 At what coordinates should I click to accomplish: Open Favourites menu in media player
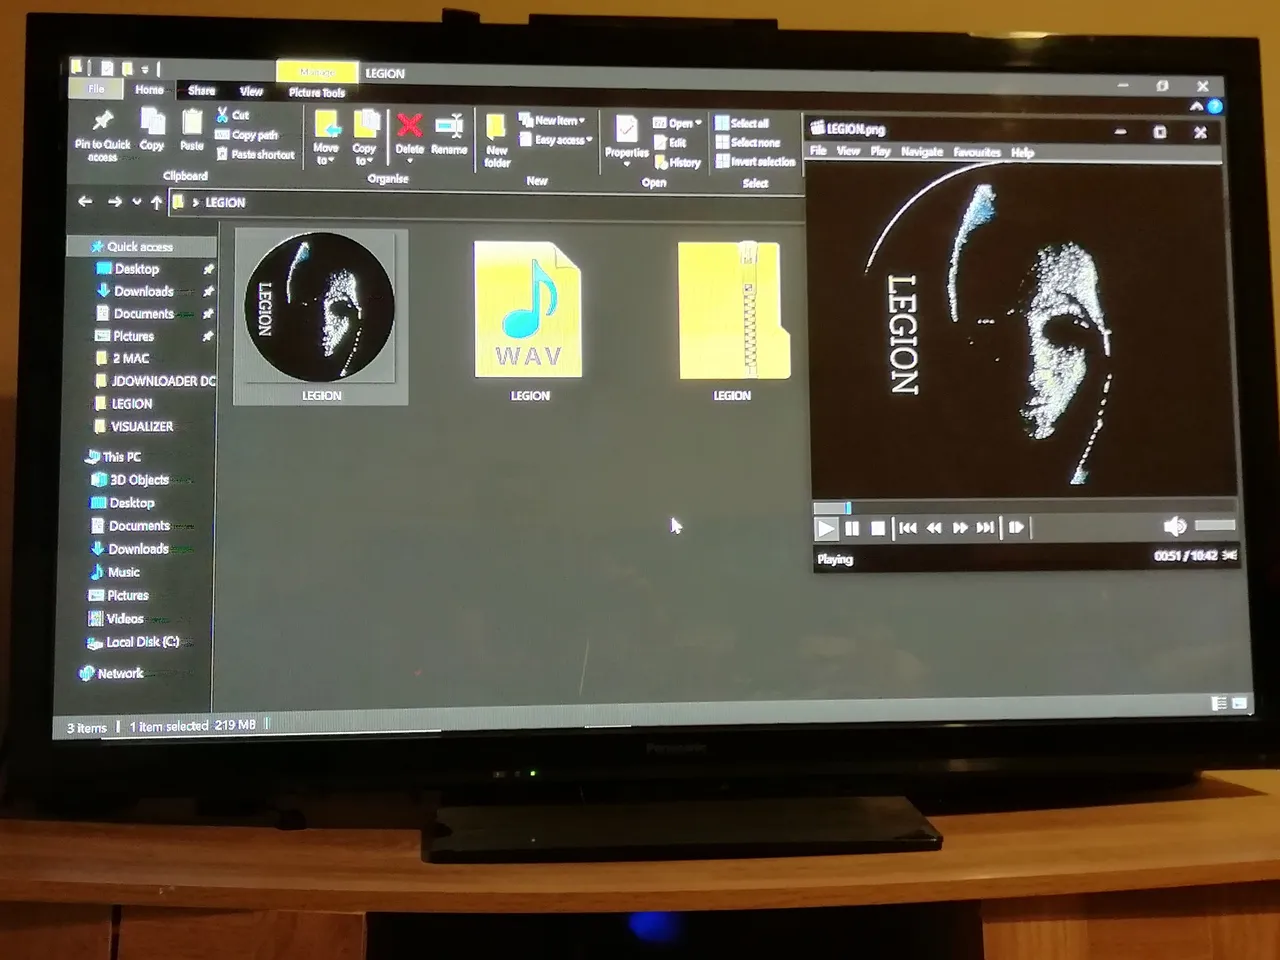977,152
